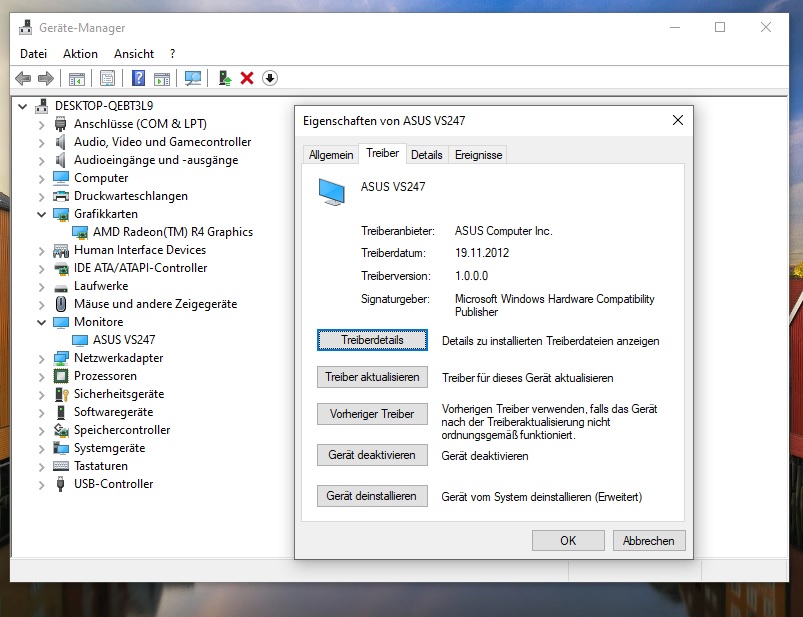Click the driver date value 19.11.2012
This screenshot has width=803, height=617.
482,253
